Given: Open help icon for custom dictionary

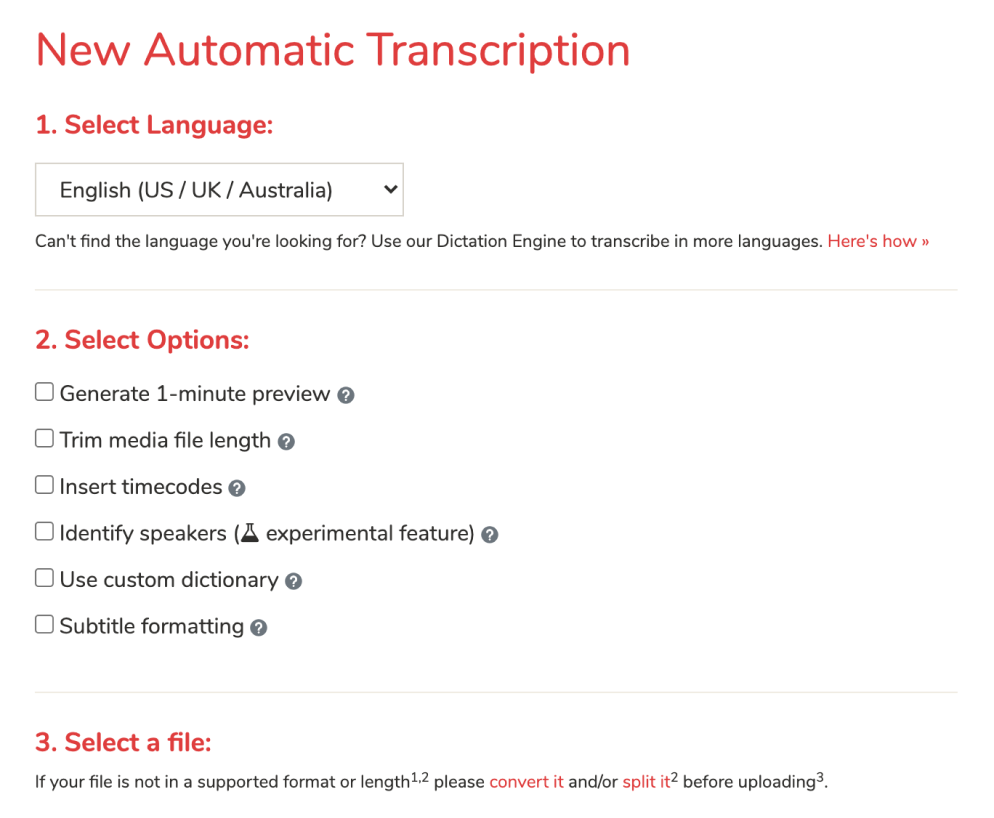Looking at the screenshot, I should (x=294, y=581).
